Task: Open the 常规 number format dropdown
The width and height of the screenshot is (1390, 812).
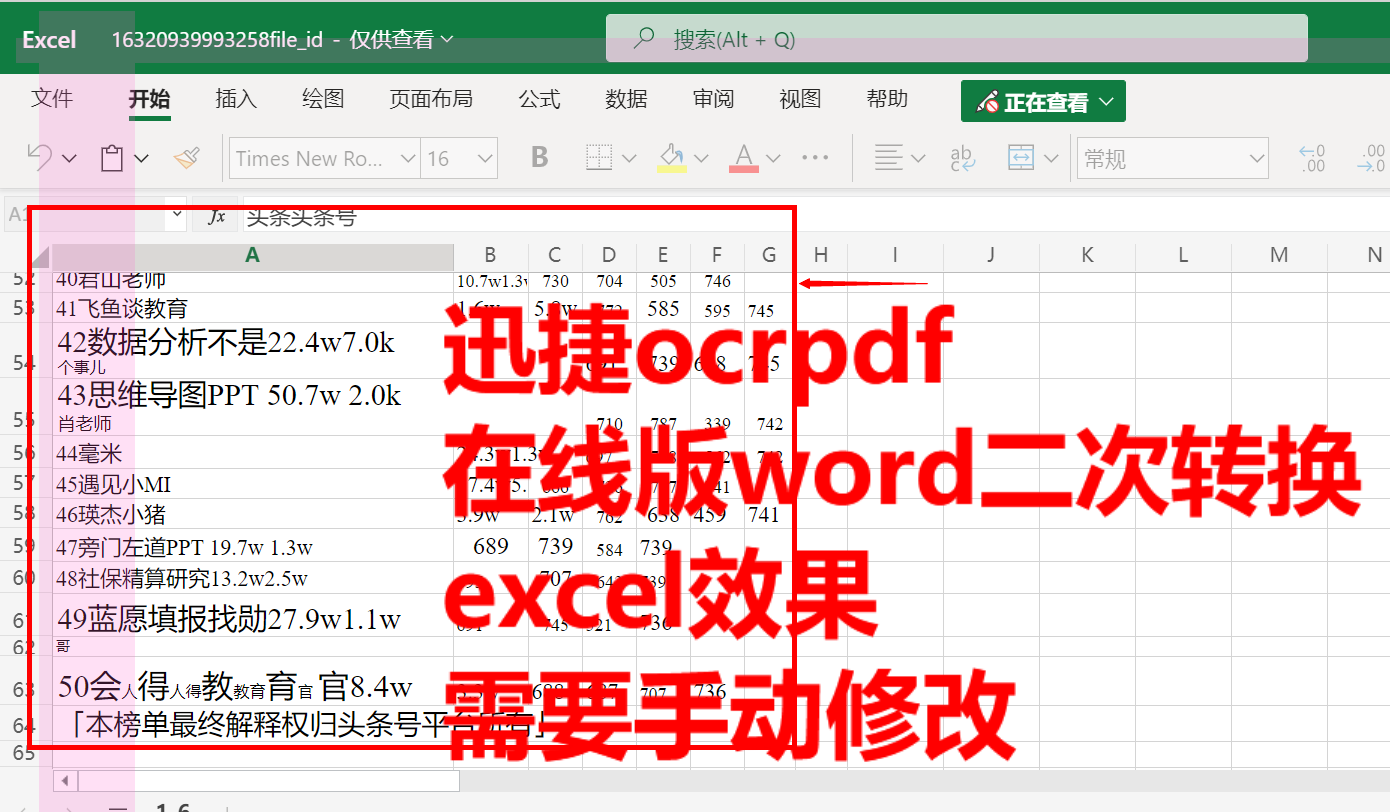Action: tap(1173, 158)
